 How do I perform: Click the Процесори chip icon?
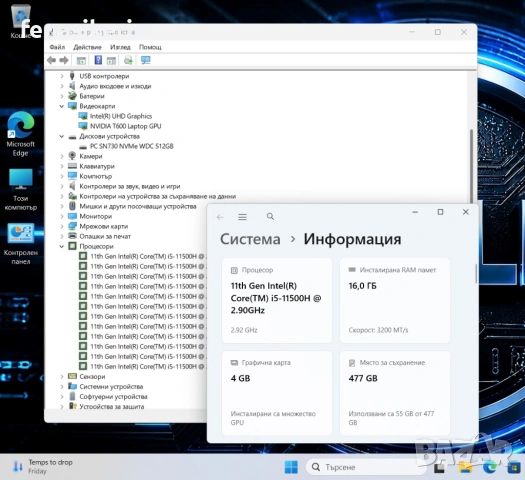[72, 246]
